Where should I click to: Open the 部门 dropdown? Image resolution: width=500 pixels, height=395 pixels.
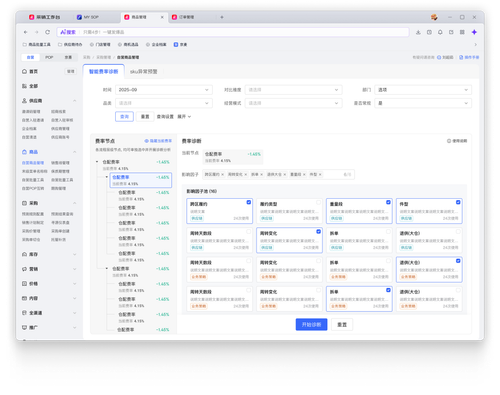pos(423,90)
